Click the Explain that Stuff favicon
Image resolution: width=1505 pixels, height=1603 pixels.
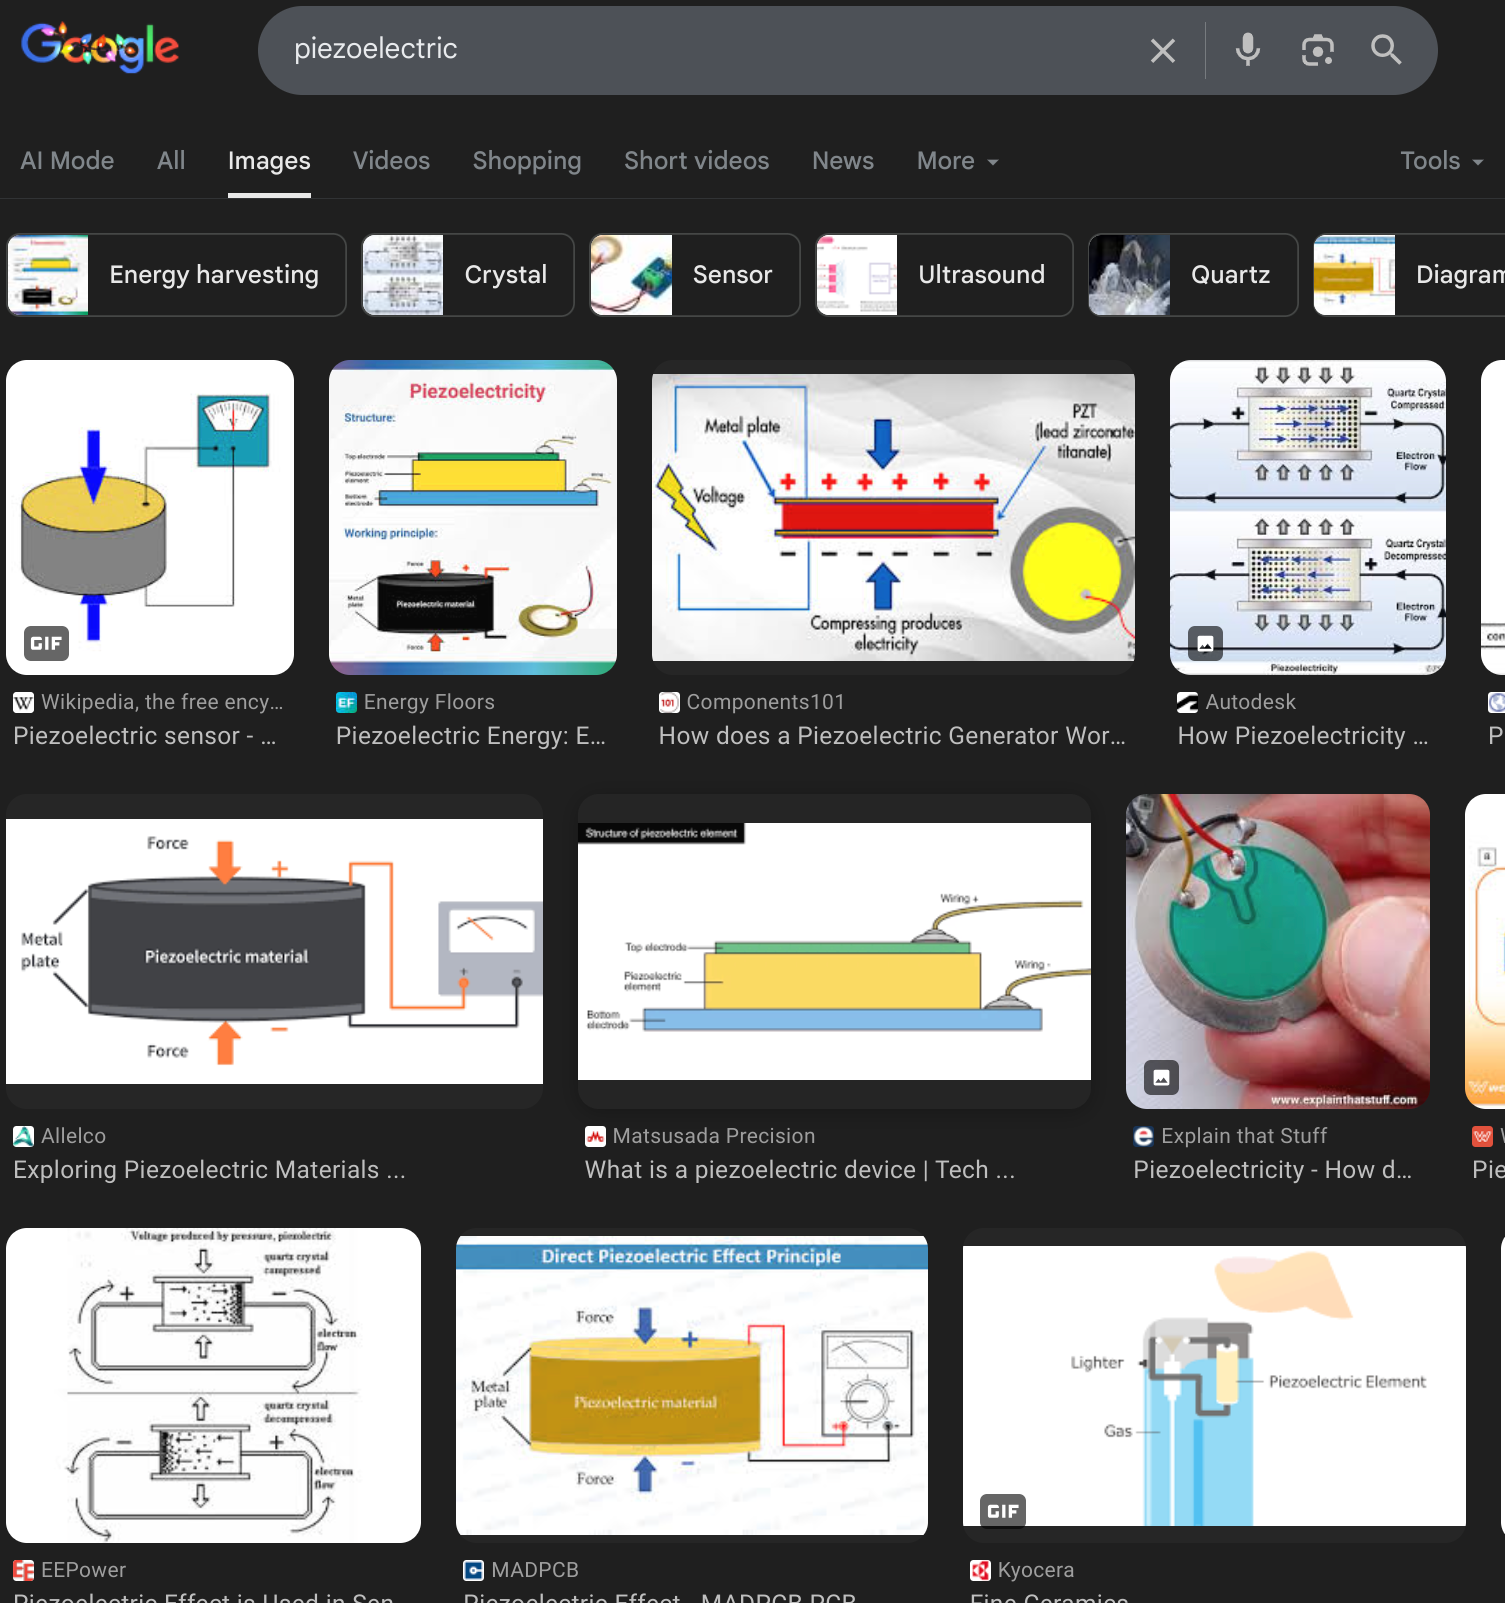click(x=1143, y=1136)
